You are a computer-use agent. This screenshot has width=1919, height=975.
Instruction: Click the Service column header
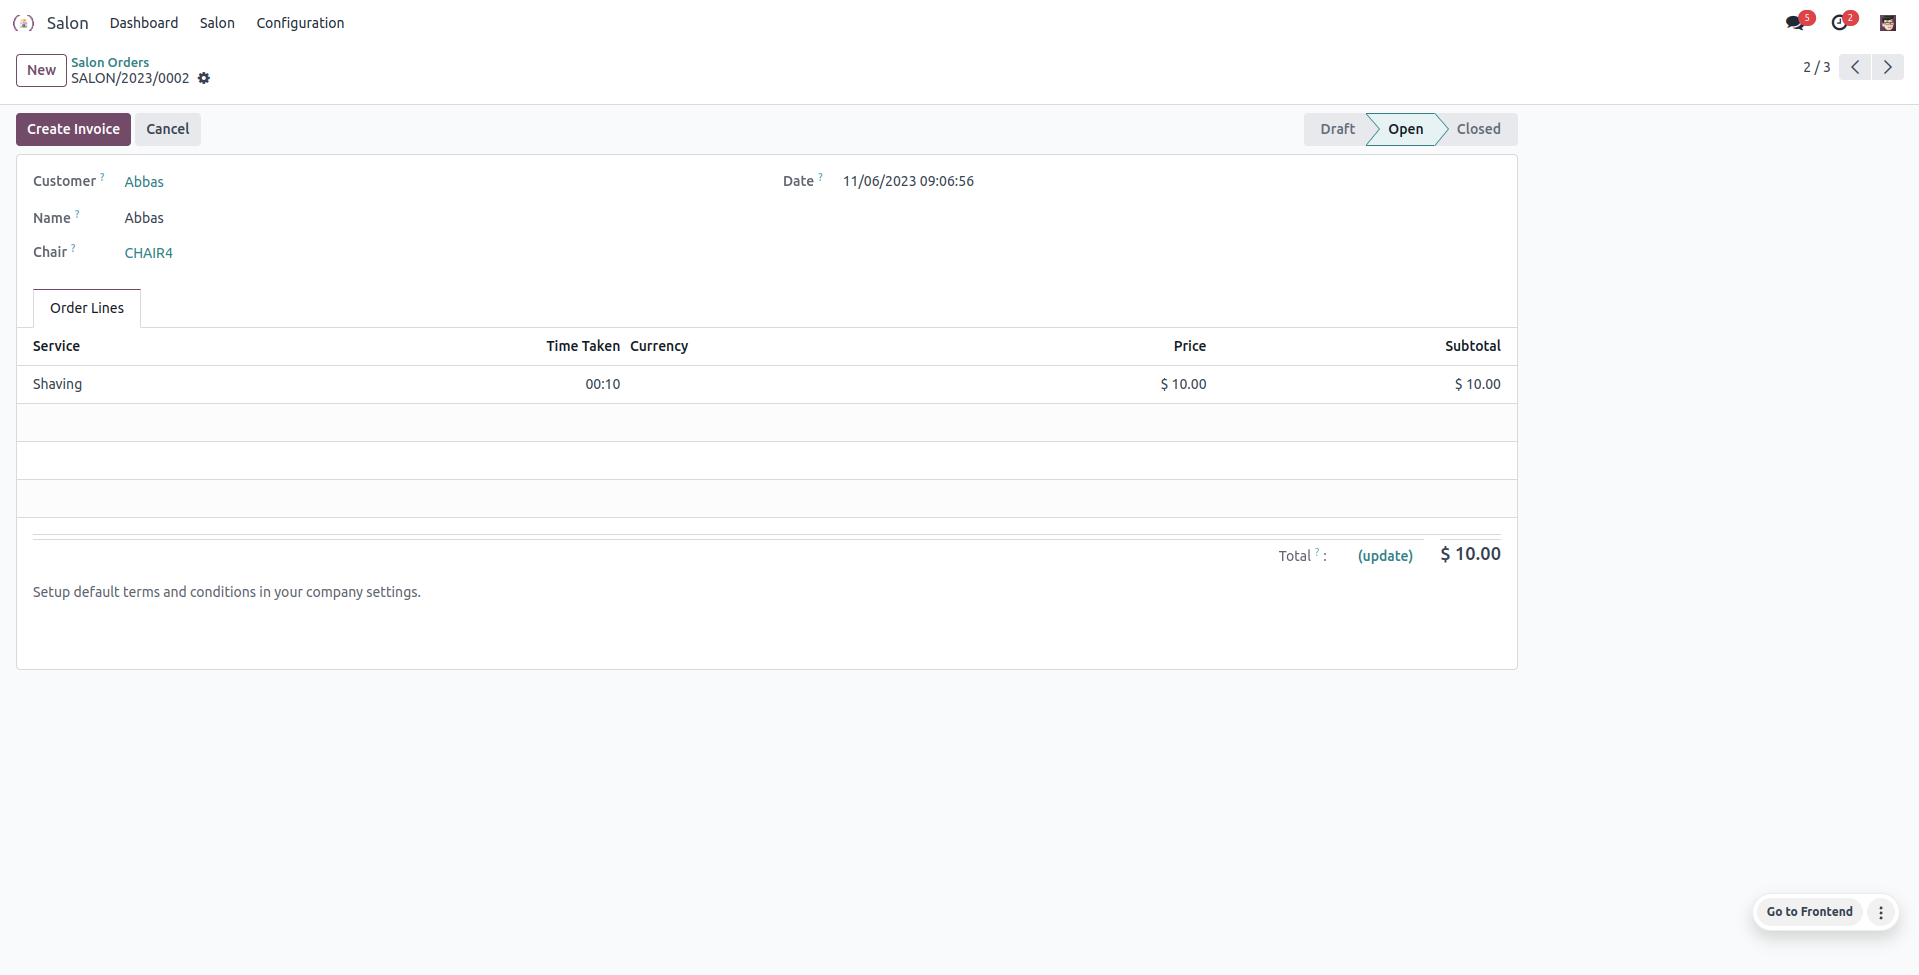56,346
